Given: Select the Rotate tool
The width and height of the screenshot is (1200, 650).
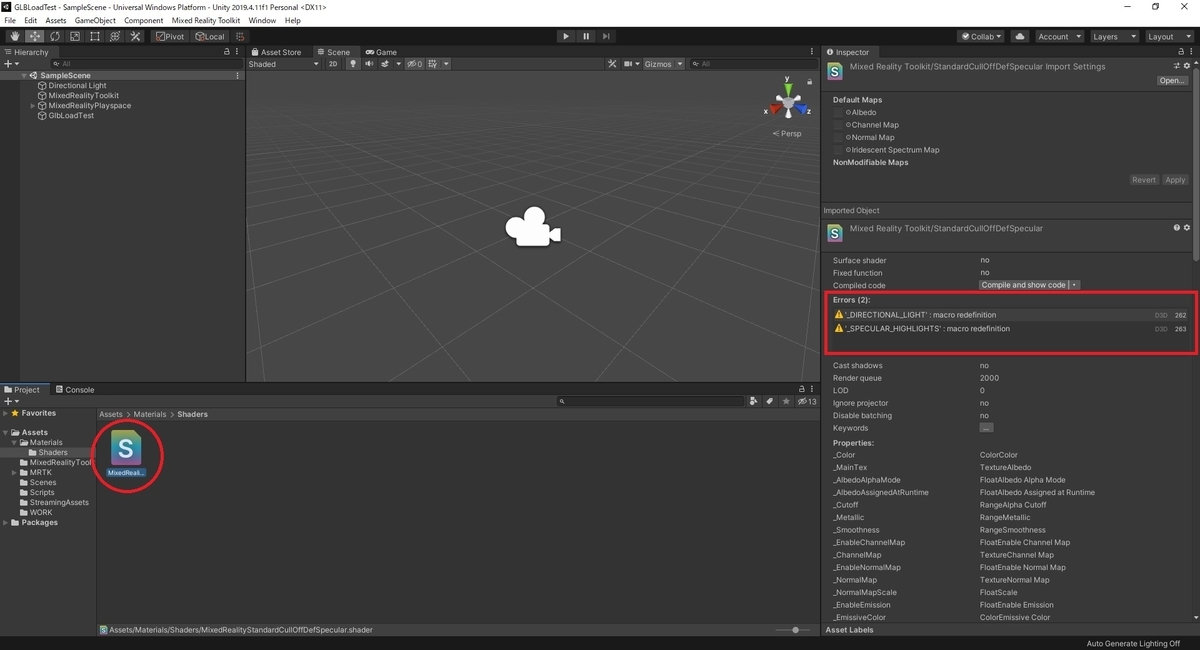Looking at the screenshot, I should [54, 37].
